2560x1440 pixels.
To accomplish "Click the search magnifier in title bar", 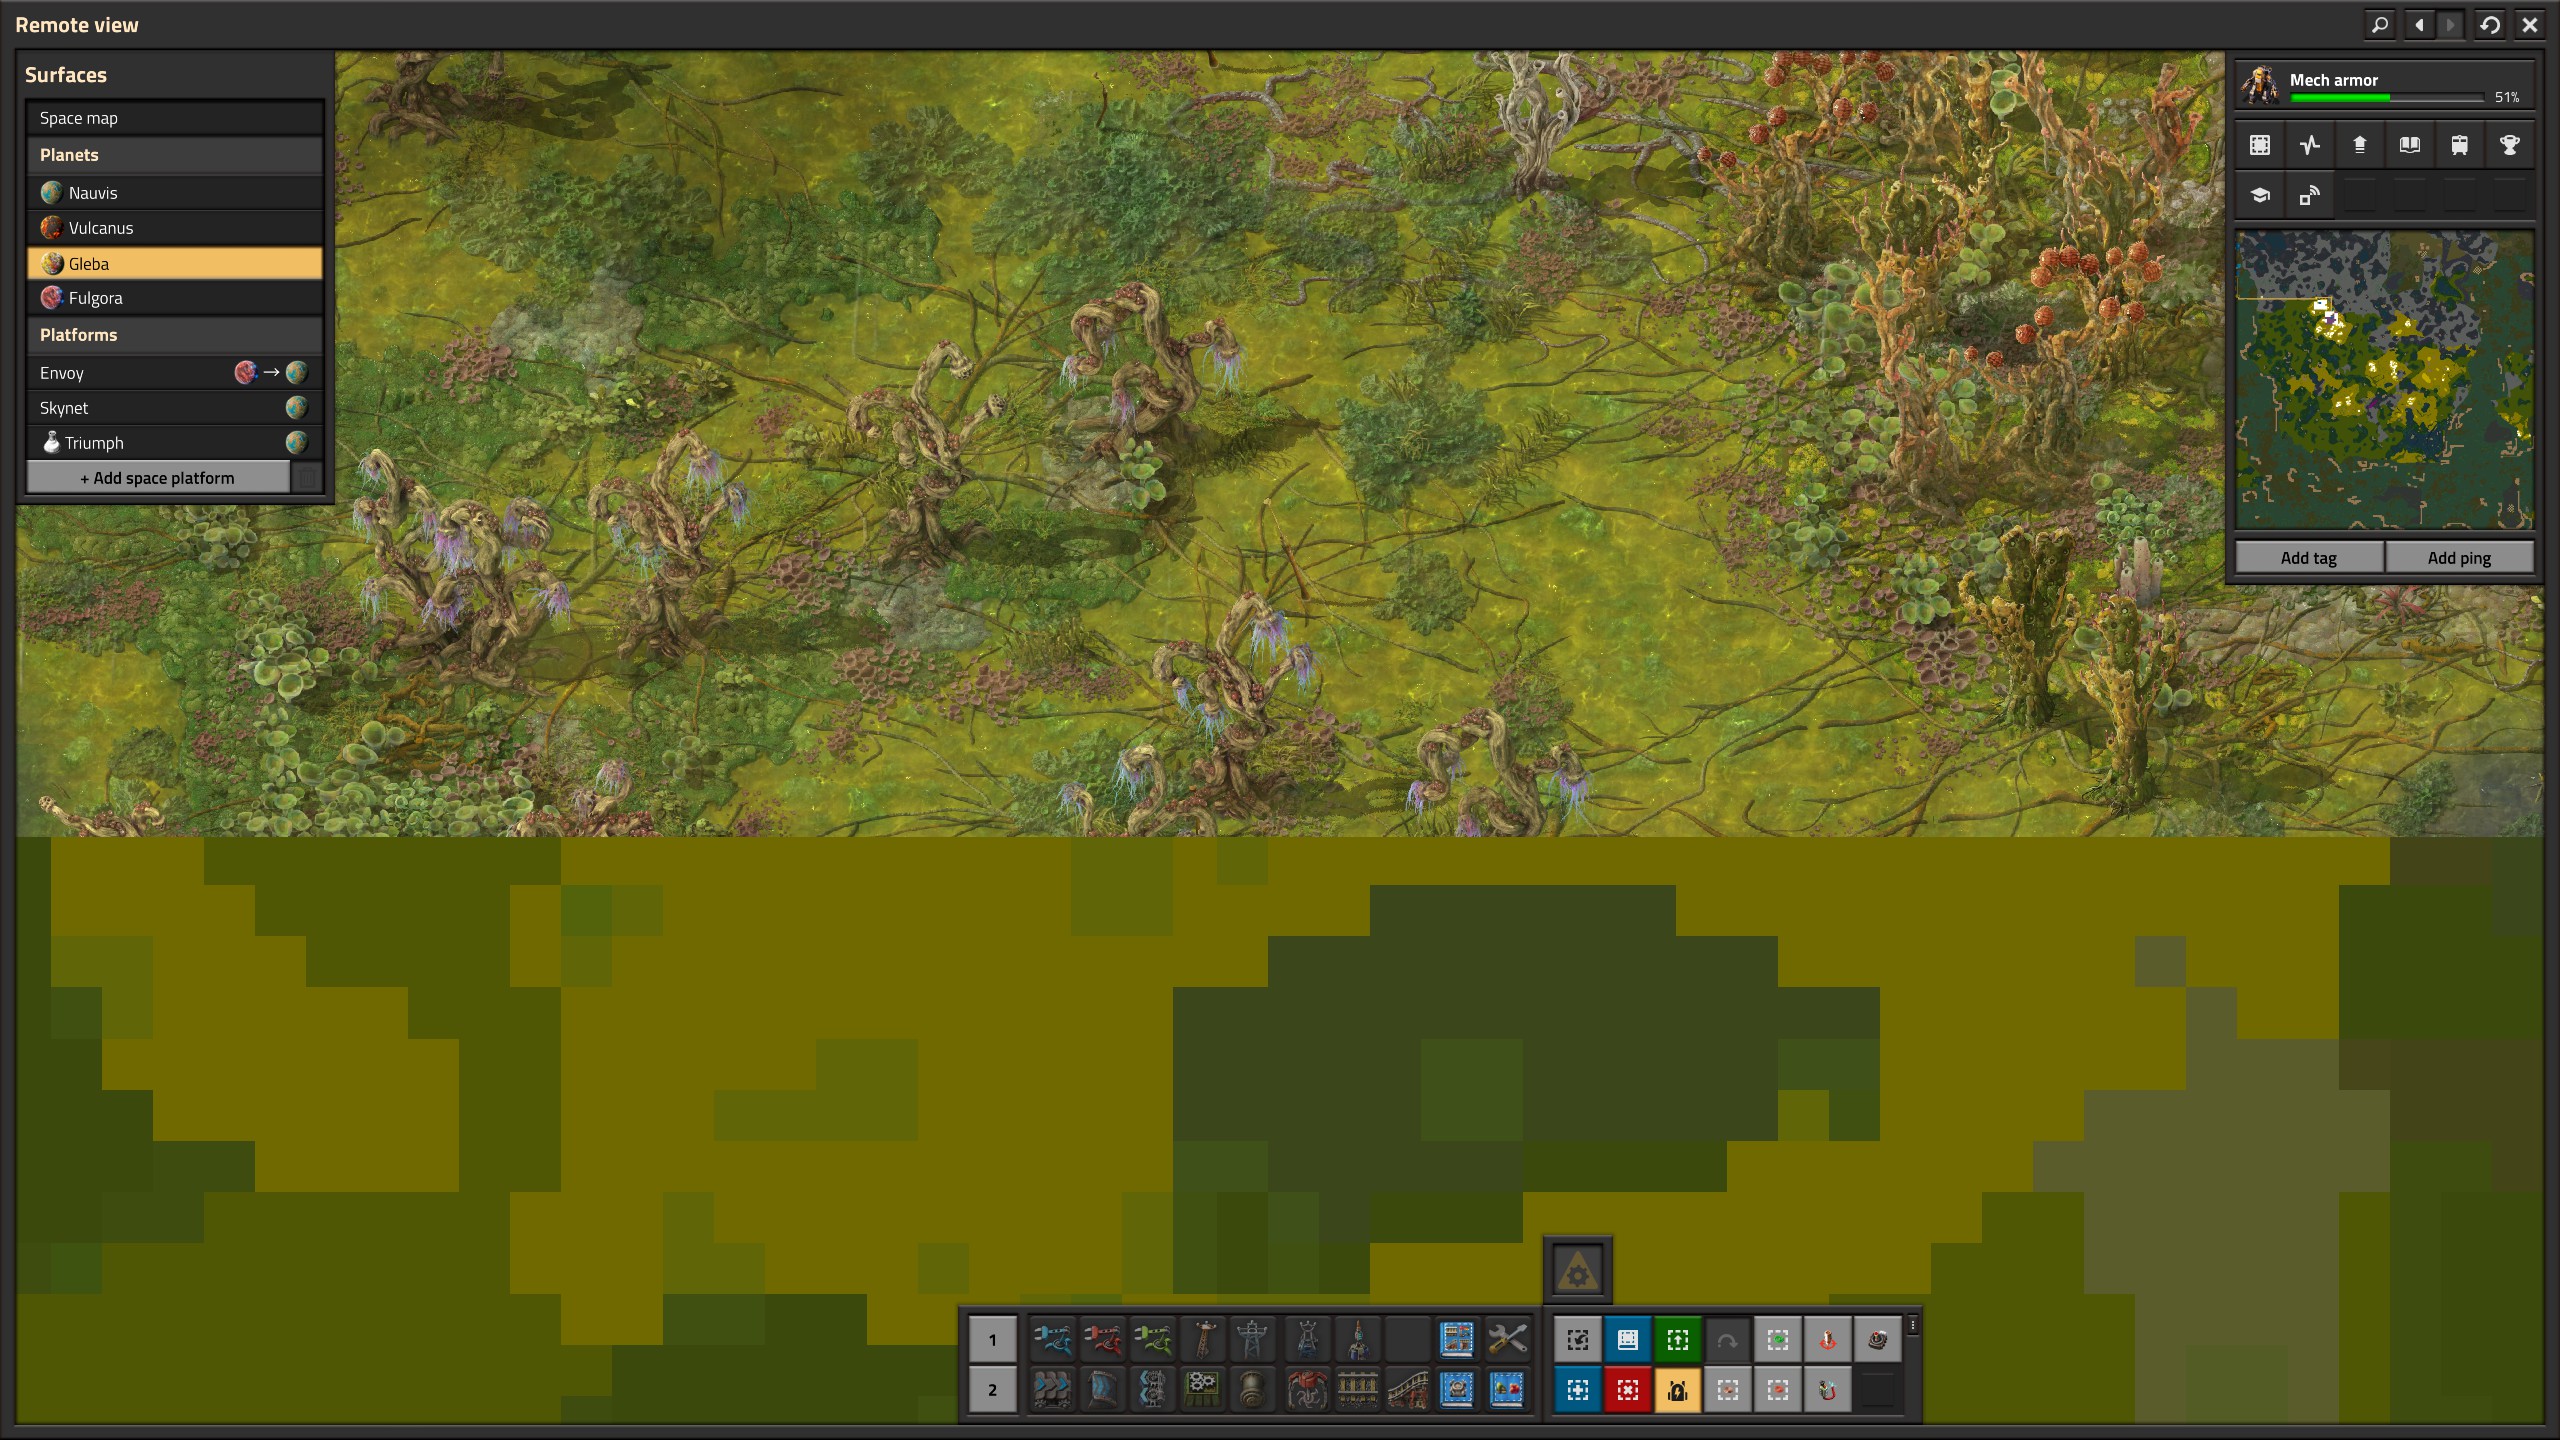I will click(2380, 25).
